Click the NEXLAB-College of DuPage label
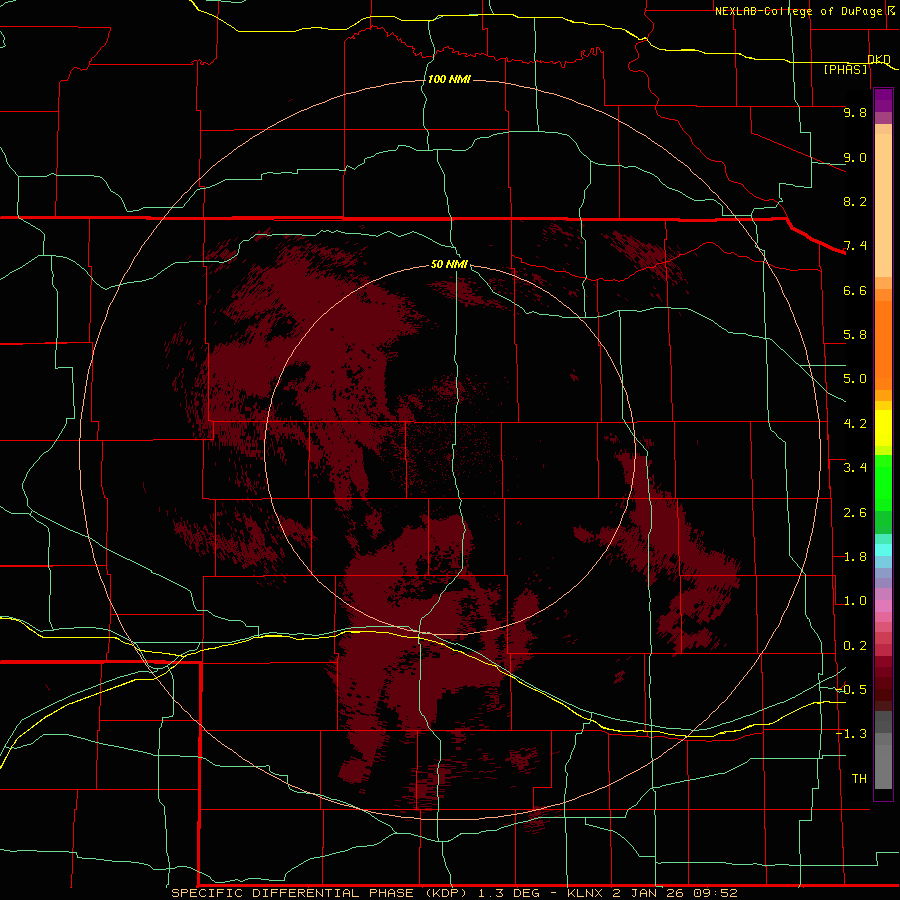This screenshot has width=900, height=900. click(800, 11)
